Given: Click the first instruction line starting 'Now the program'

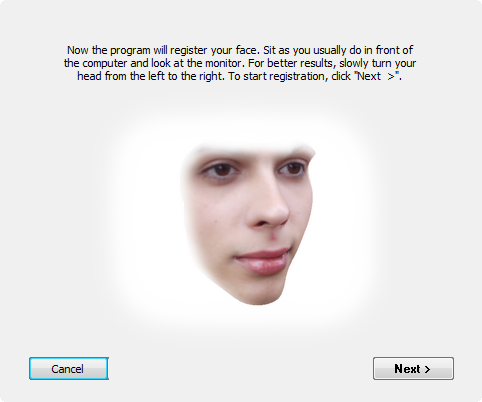Looking at the screenshot, I should click(x=240, y=50).
